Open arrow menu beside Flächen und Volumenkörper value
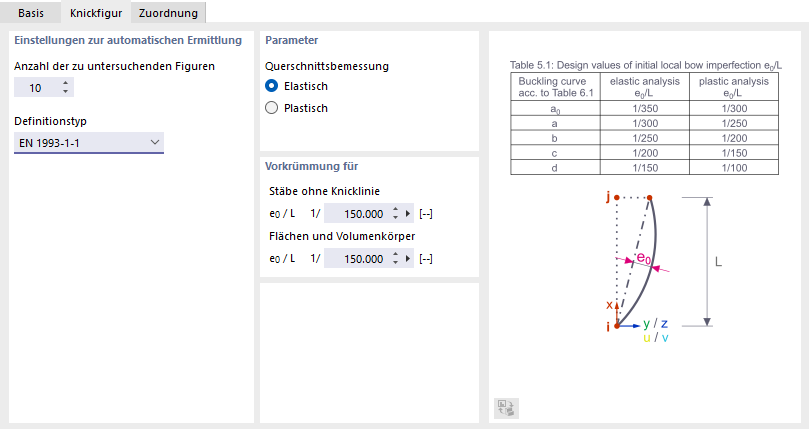The width and height of the screenshot is (809, 429). 408,259
